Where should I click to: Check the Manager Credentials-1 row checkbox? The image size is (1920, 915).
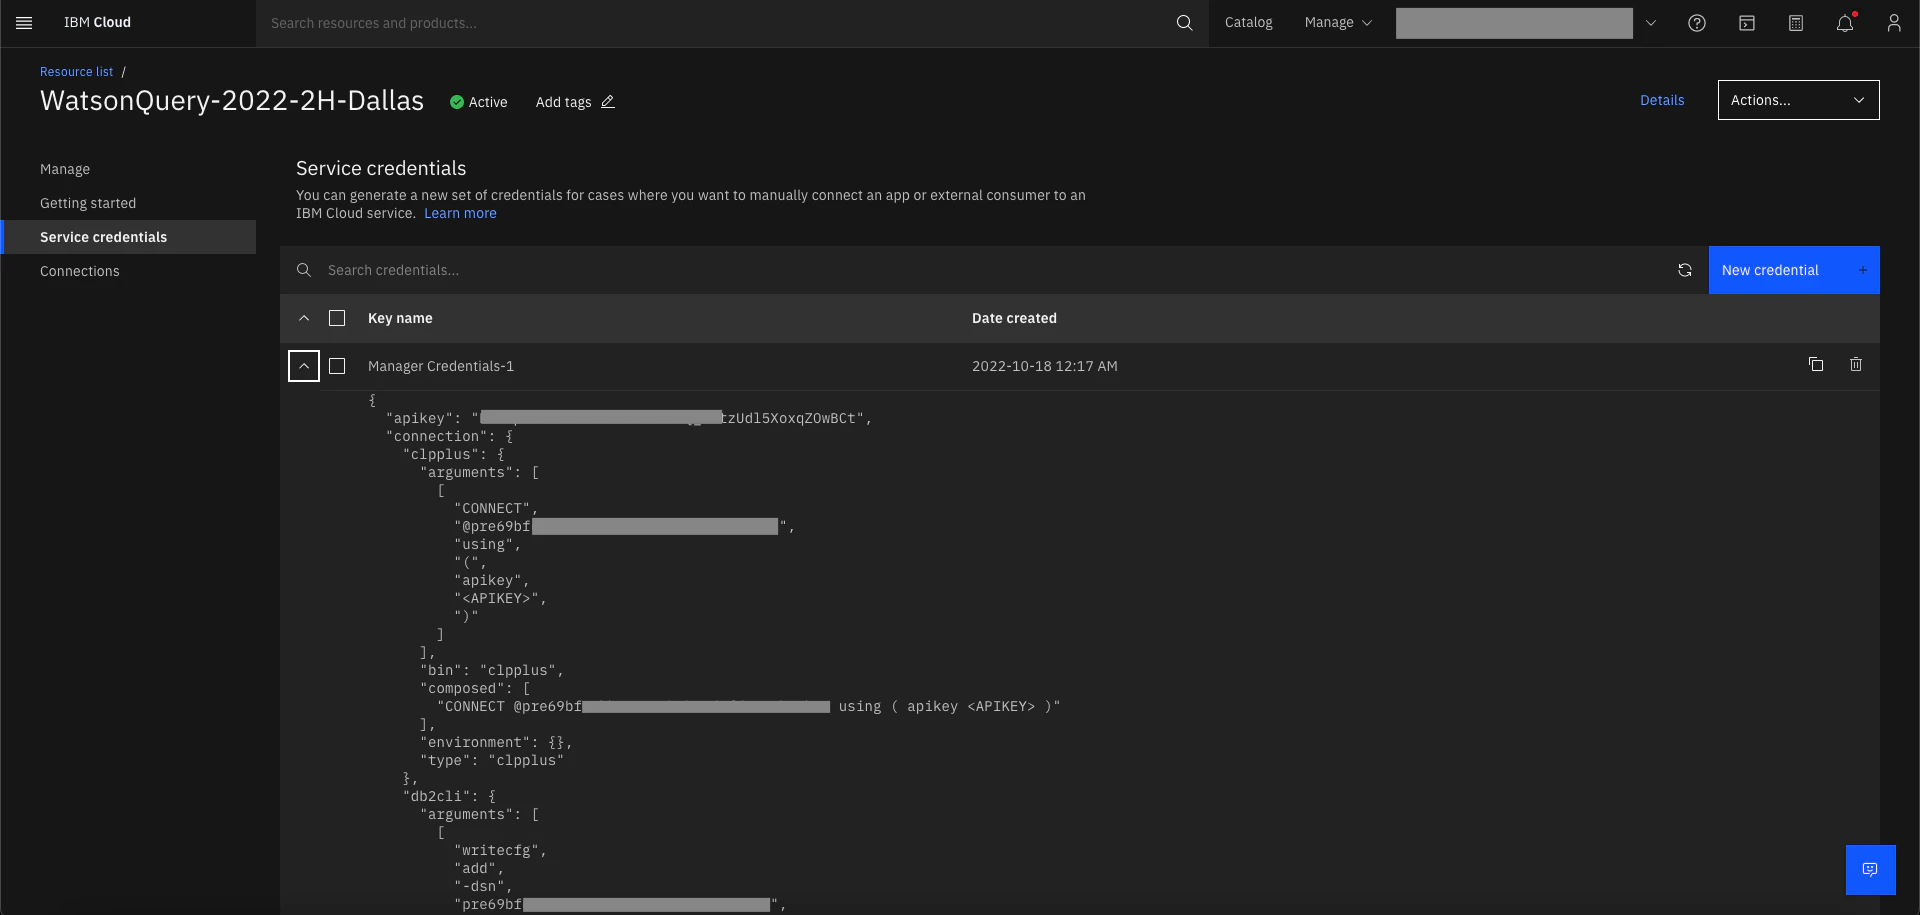tap(337, 366)
